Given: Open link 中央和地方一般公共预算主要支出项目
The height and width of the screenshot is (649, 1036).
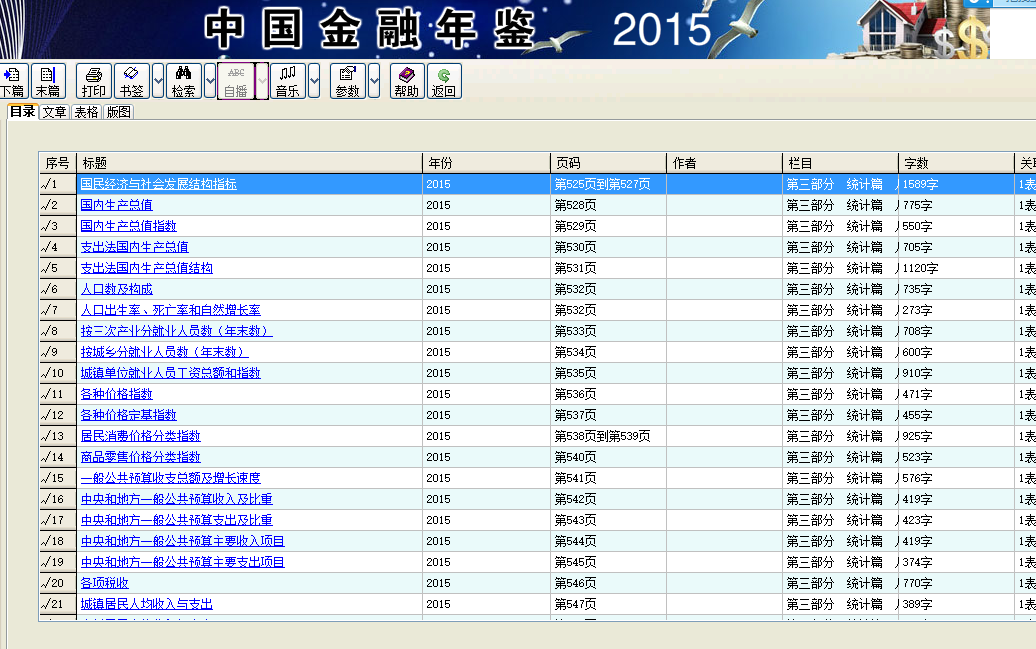Looking at the screenshot, I should [182, 562].
